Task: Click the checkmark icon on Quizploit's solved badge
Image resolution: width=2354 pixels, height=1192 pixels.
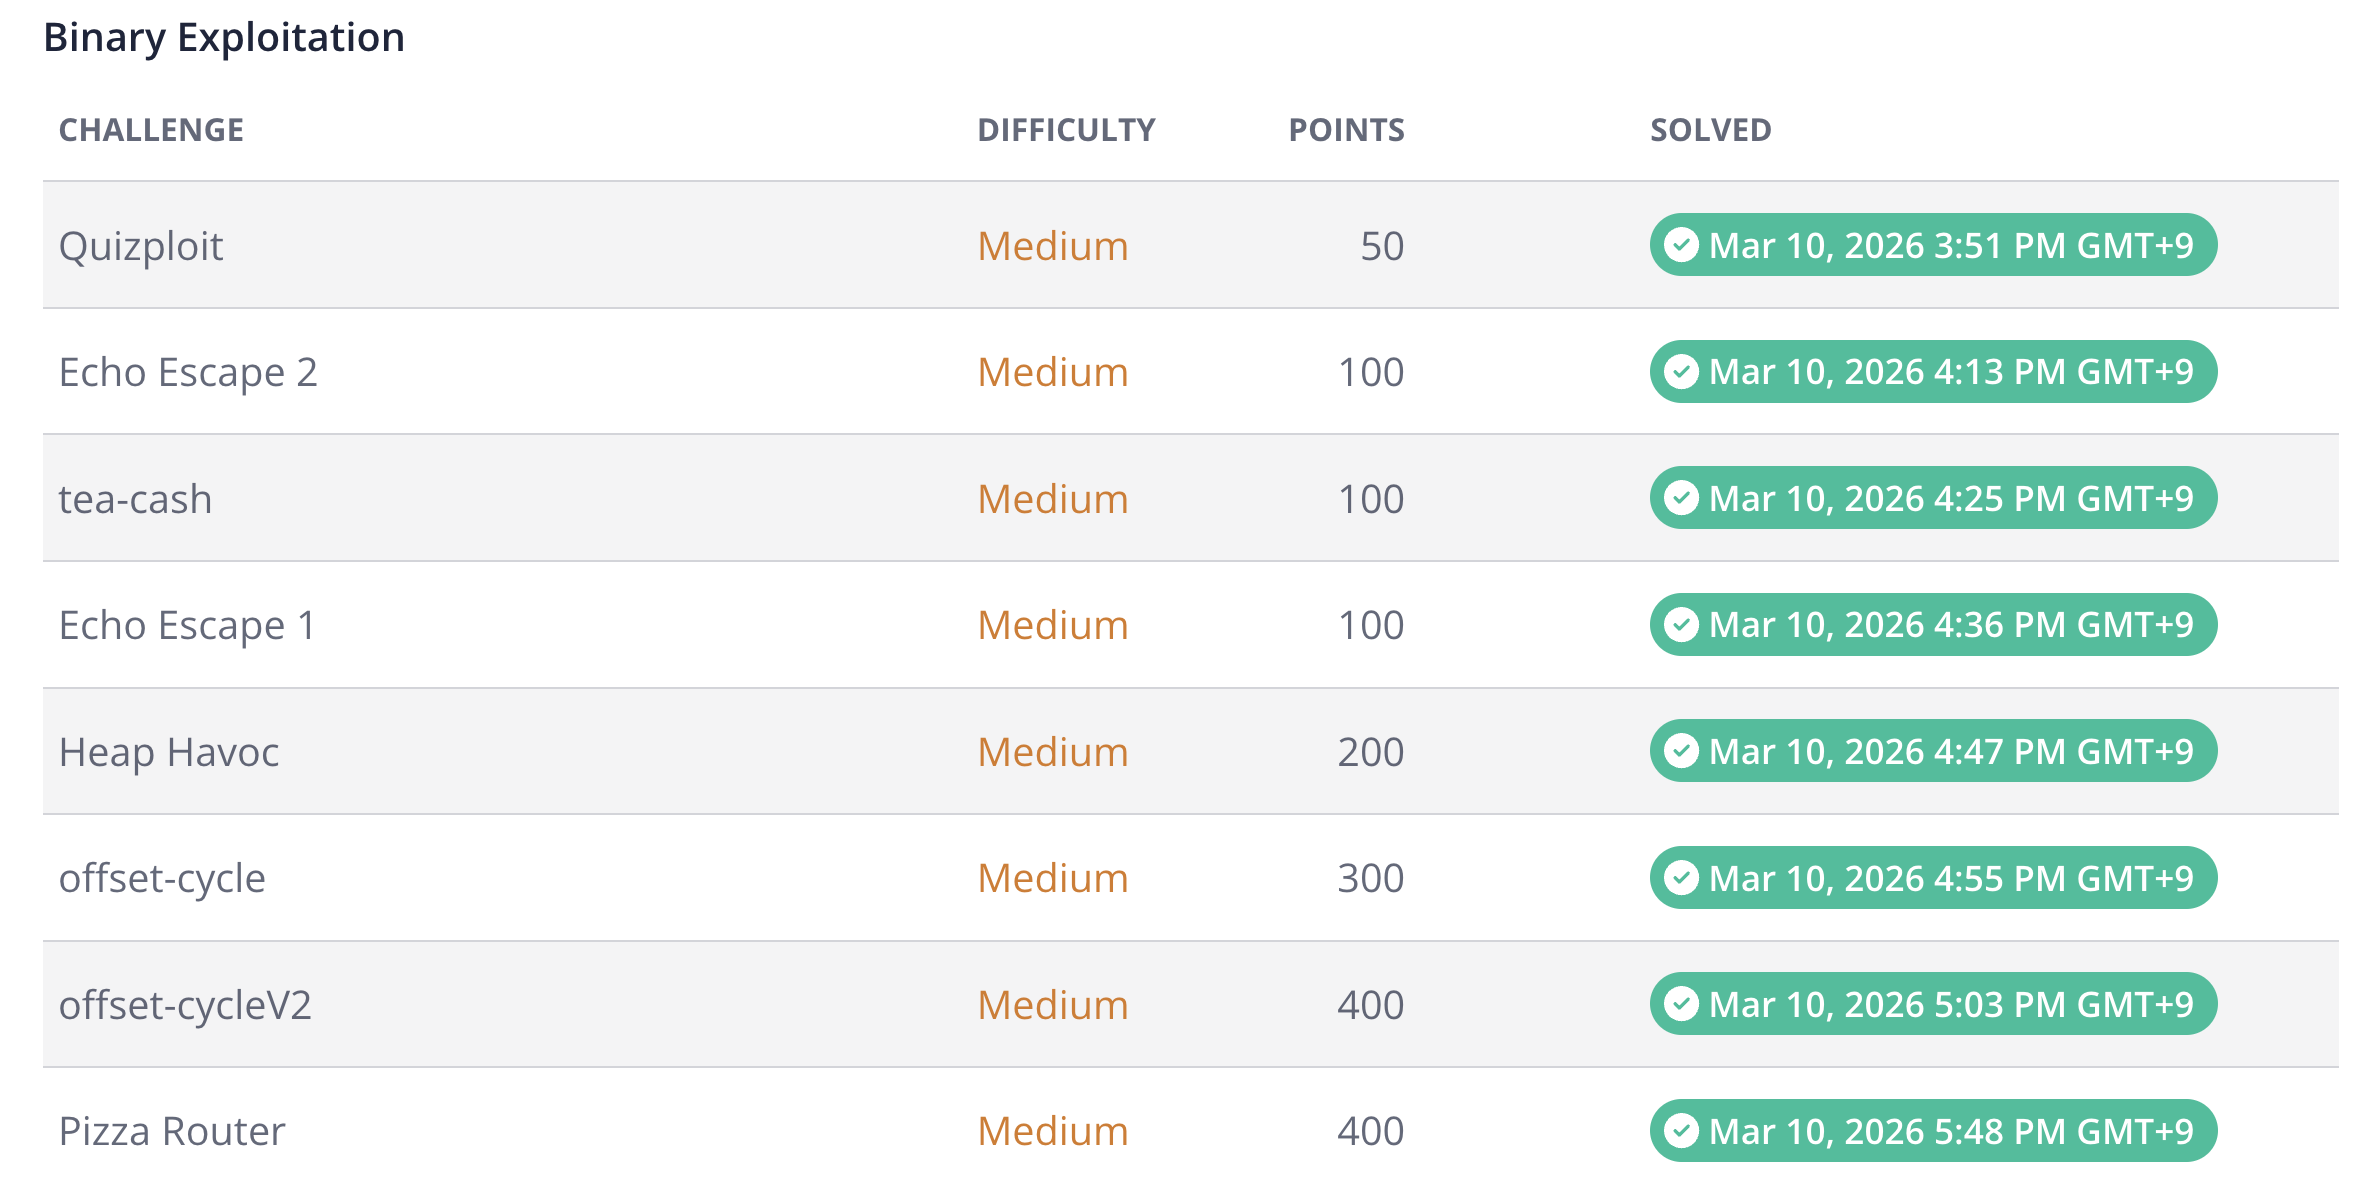Action: click(1681, 245)
